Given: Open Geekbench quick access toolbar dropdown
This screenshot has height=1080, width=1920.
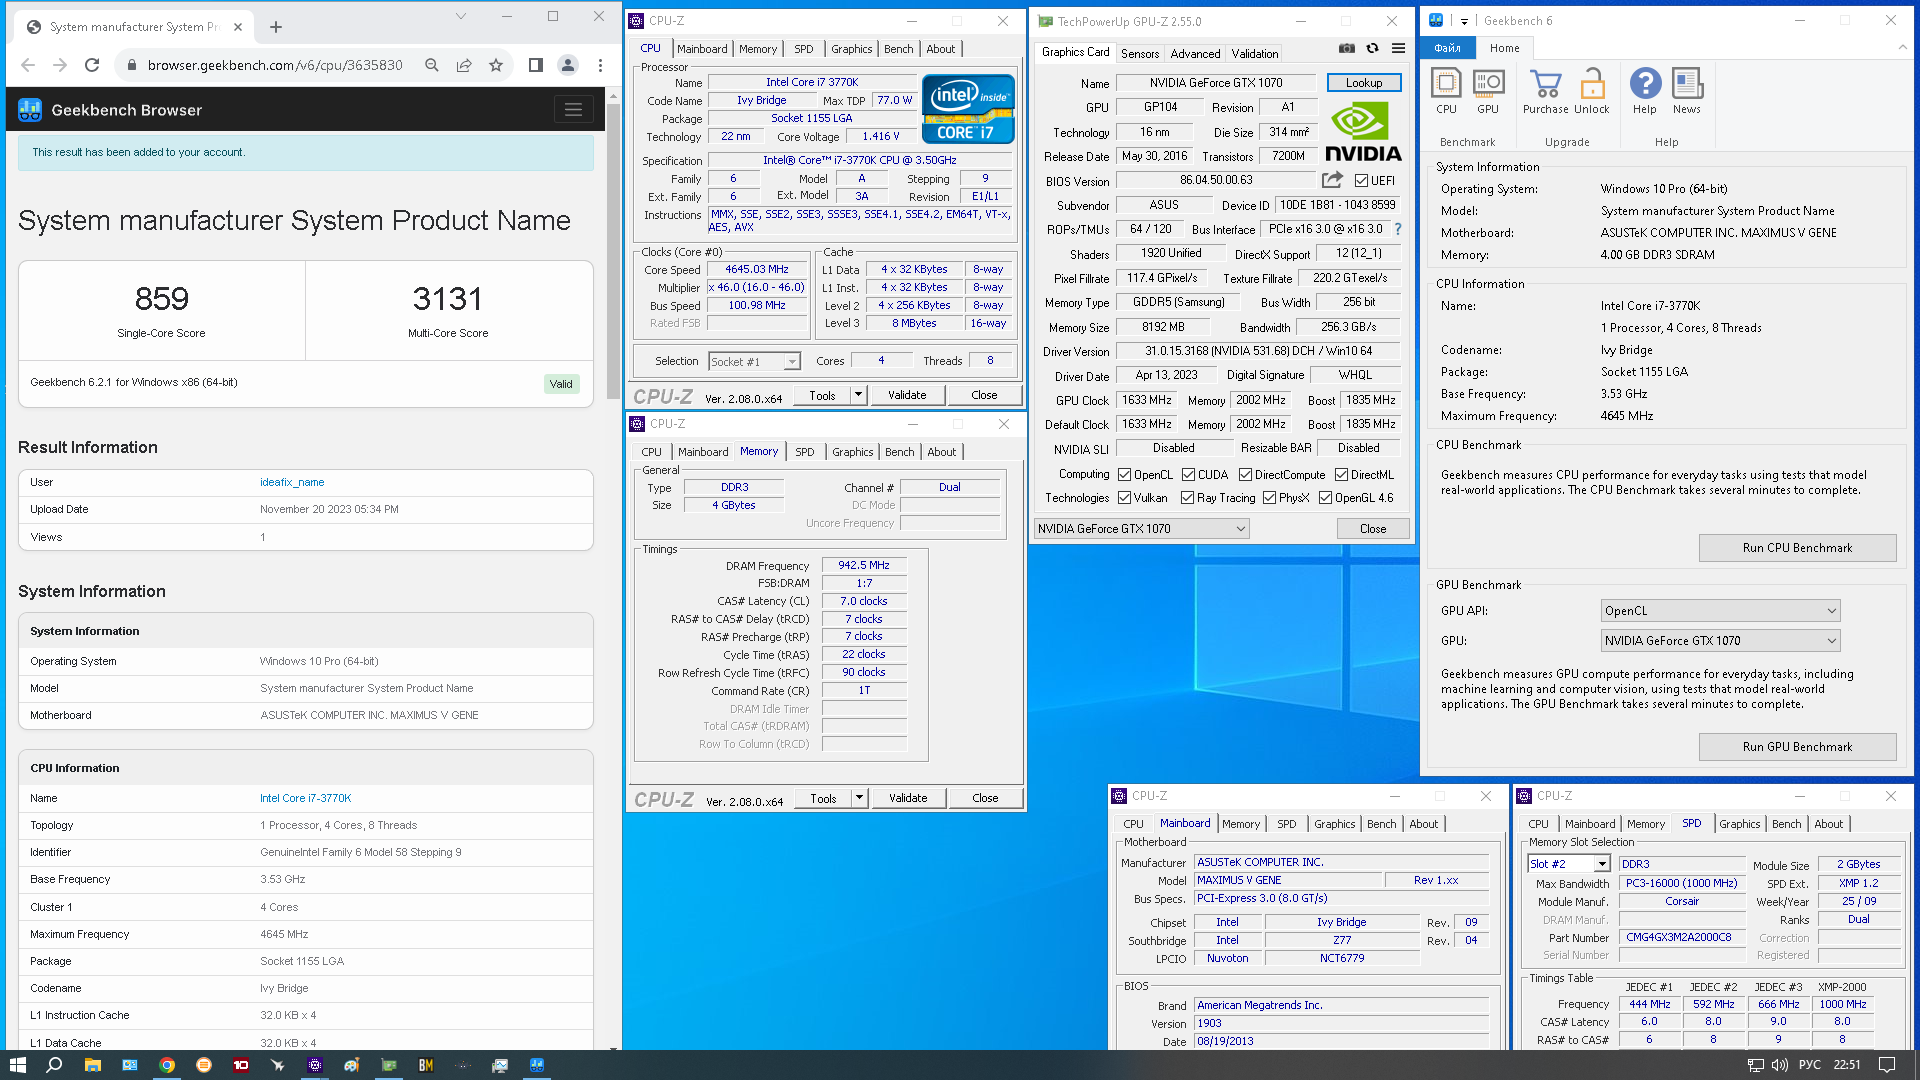Looking at the screenshot, I should (x=1464, y=21).
